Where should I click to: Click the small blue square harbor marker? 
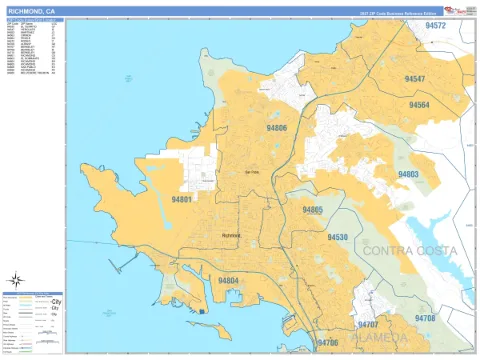click(x=201, y=312)
